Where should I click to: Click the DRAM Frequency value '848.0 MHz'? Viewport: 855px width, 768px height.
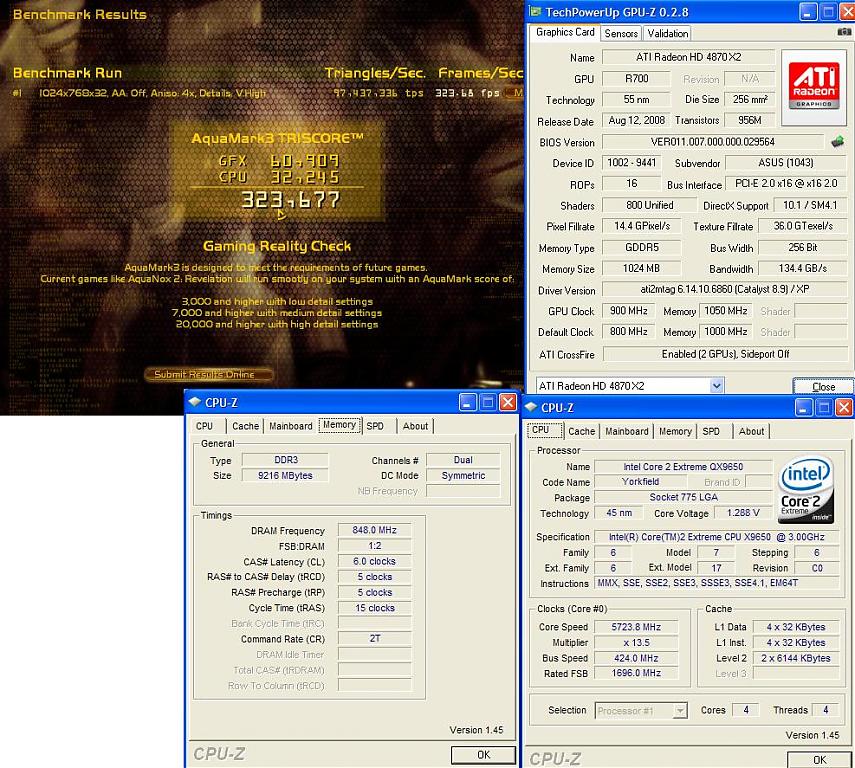click(374, 530)
